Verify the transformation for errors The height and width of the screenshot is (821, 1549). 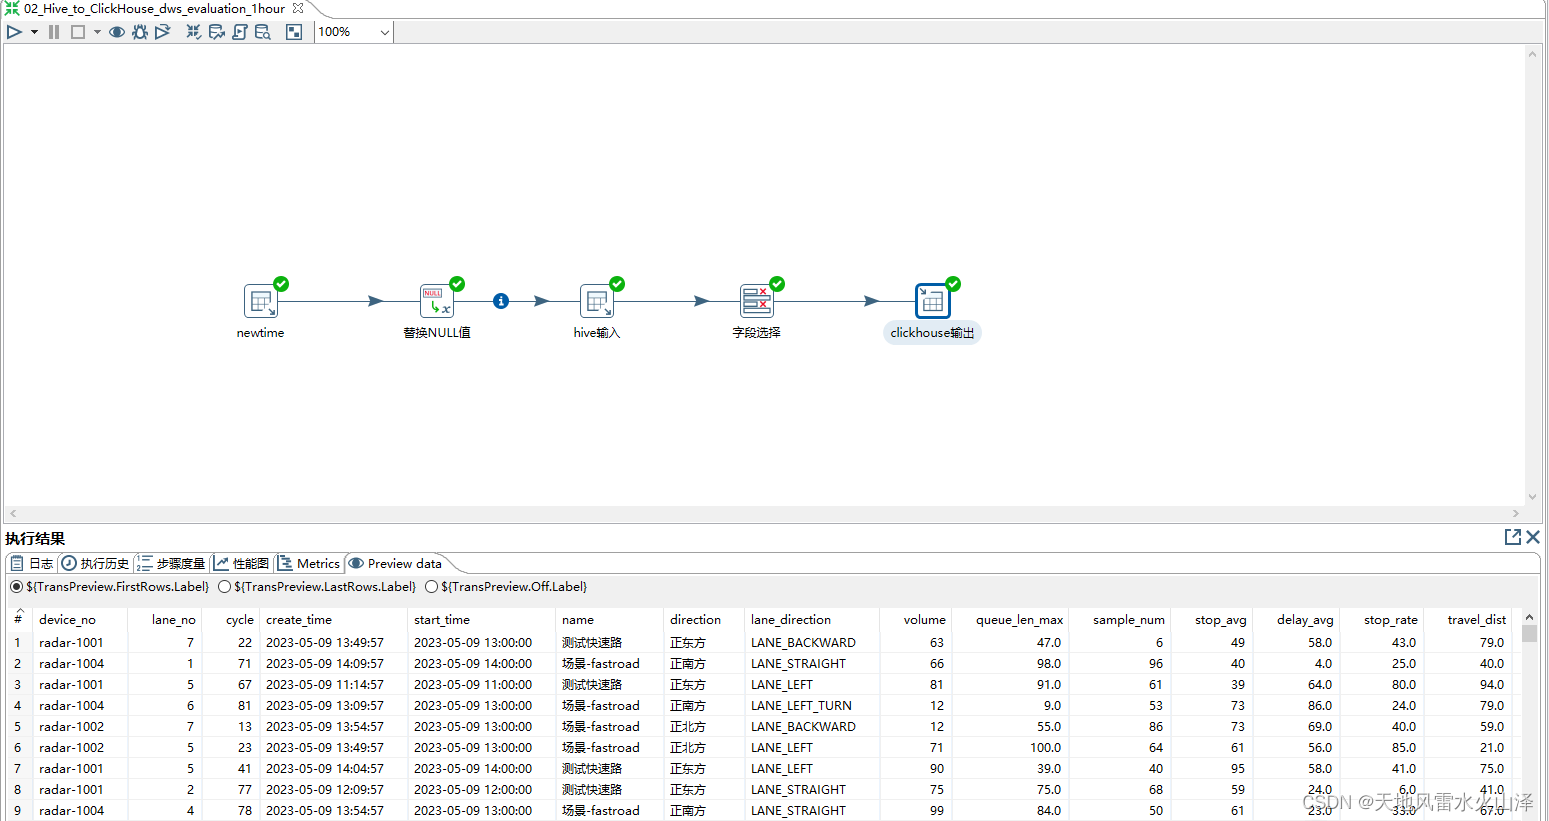193,31
